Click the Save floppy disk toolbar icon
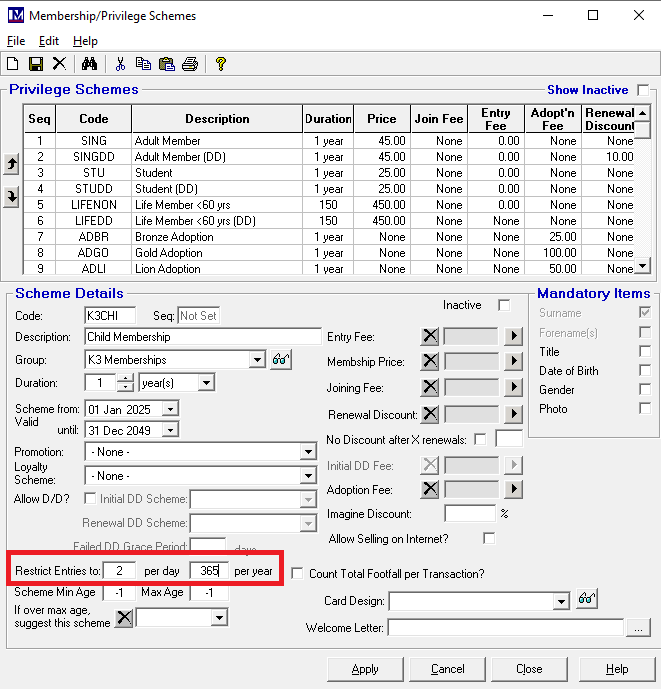Screen dimensions: 661x689 tap(36, 64)
